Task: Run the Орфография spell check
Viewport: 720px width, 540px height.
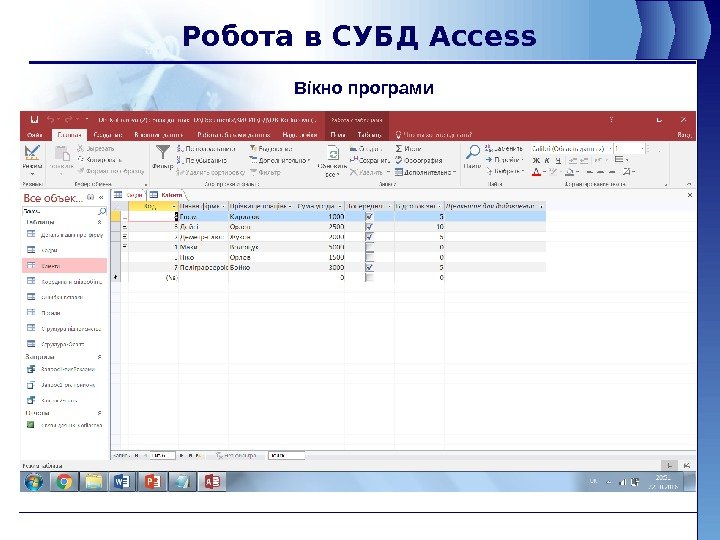Action: 419,160
